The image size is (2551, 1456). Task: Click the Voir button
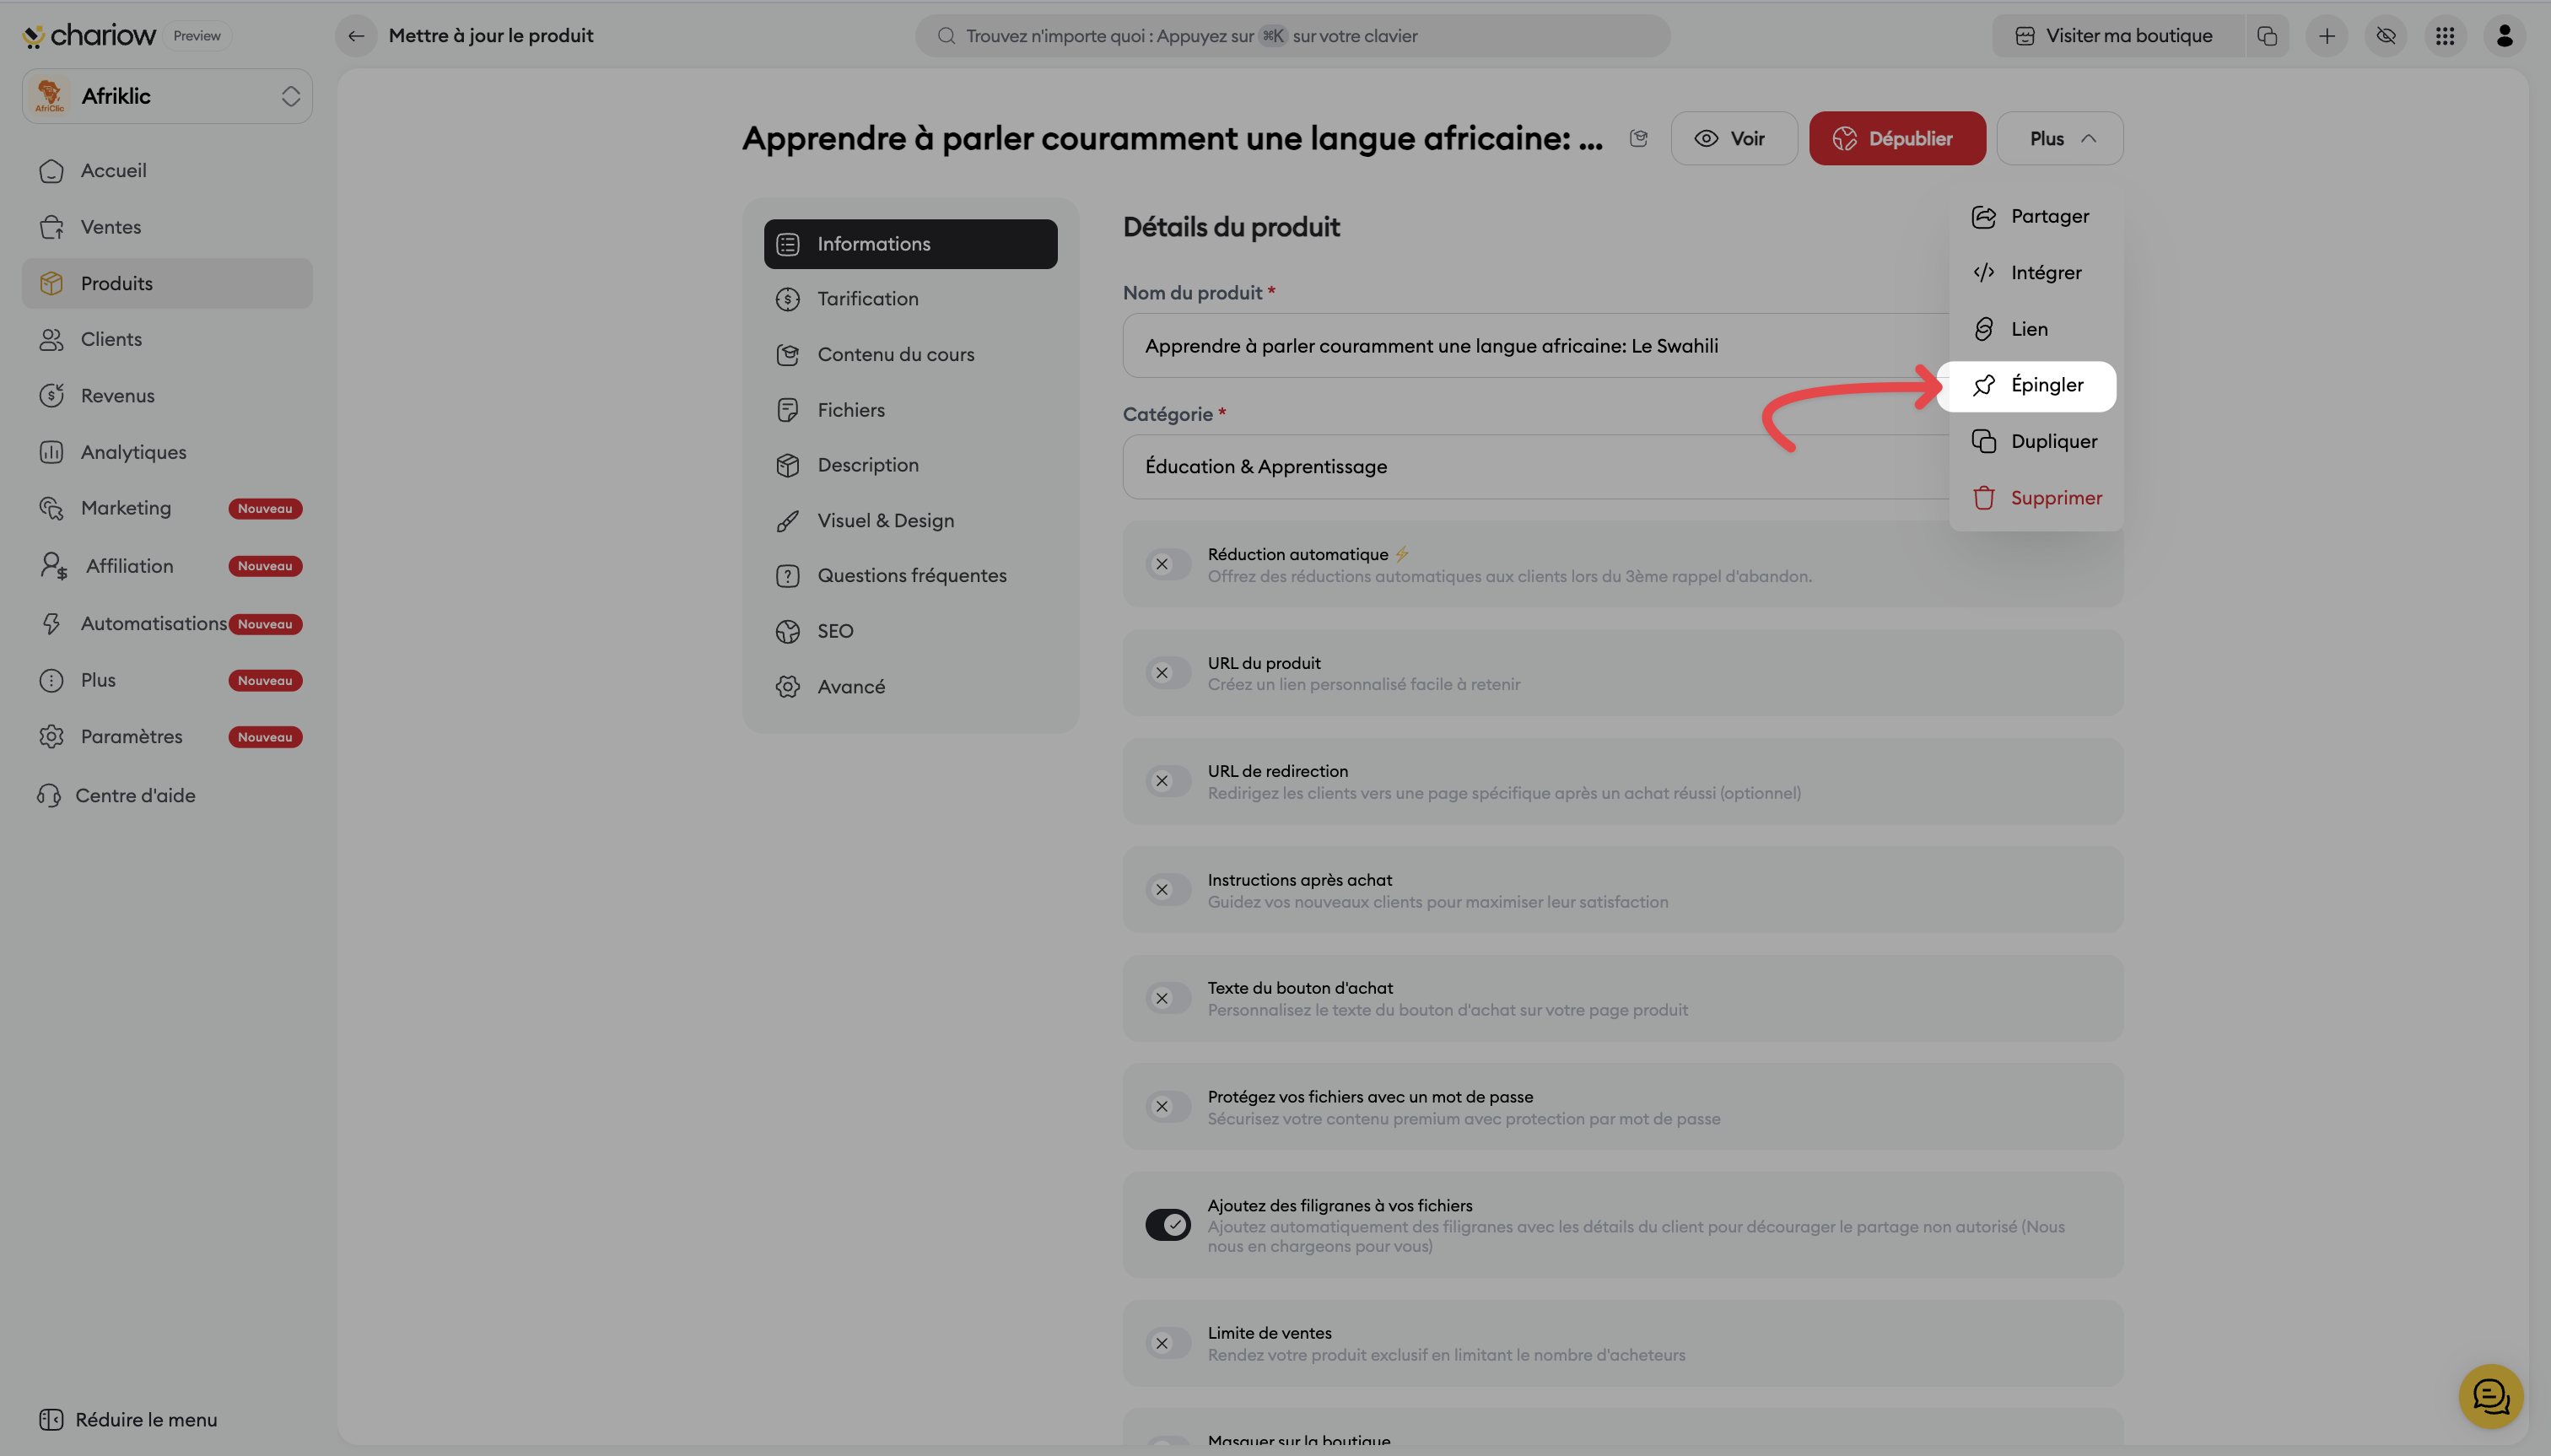pos(1733,138)
